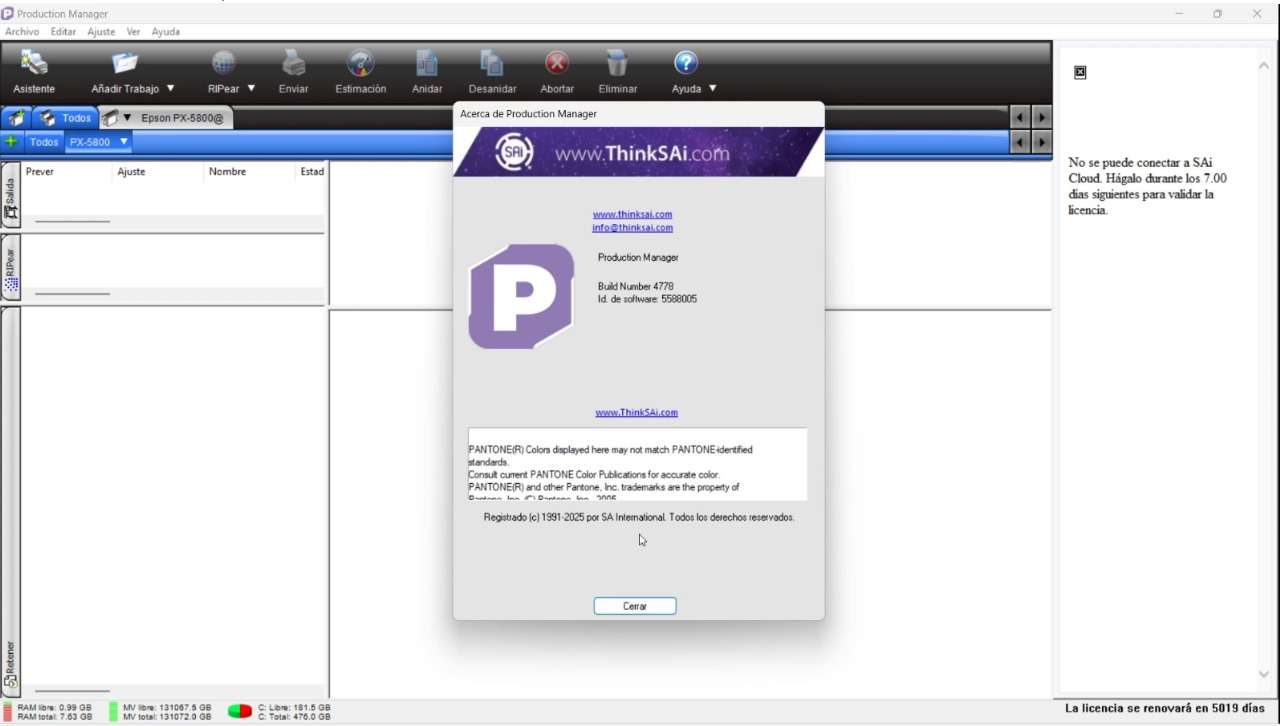The height and width of the screenshot is (726, 1280).
Task: Expand the Añadir Trabajo dropdown arrow
Action: point(171,89)
